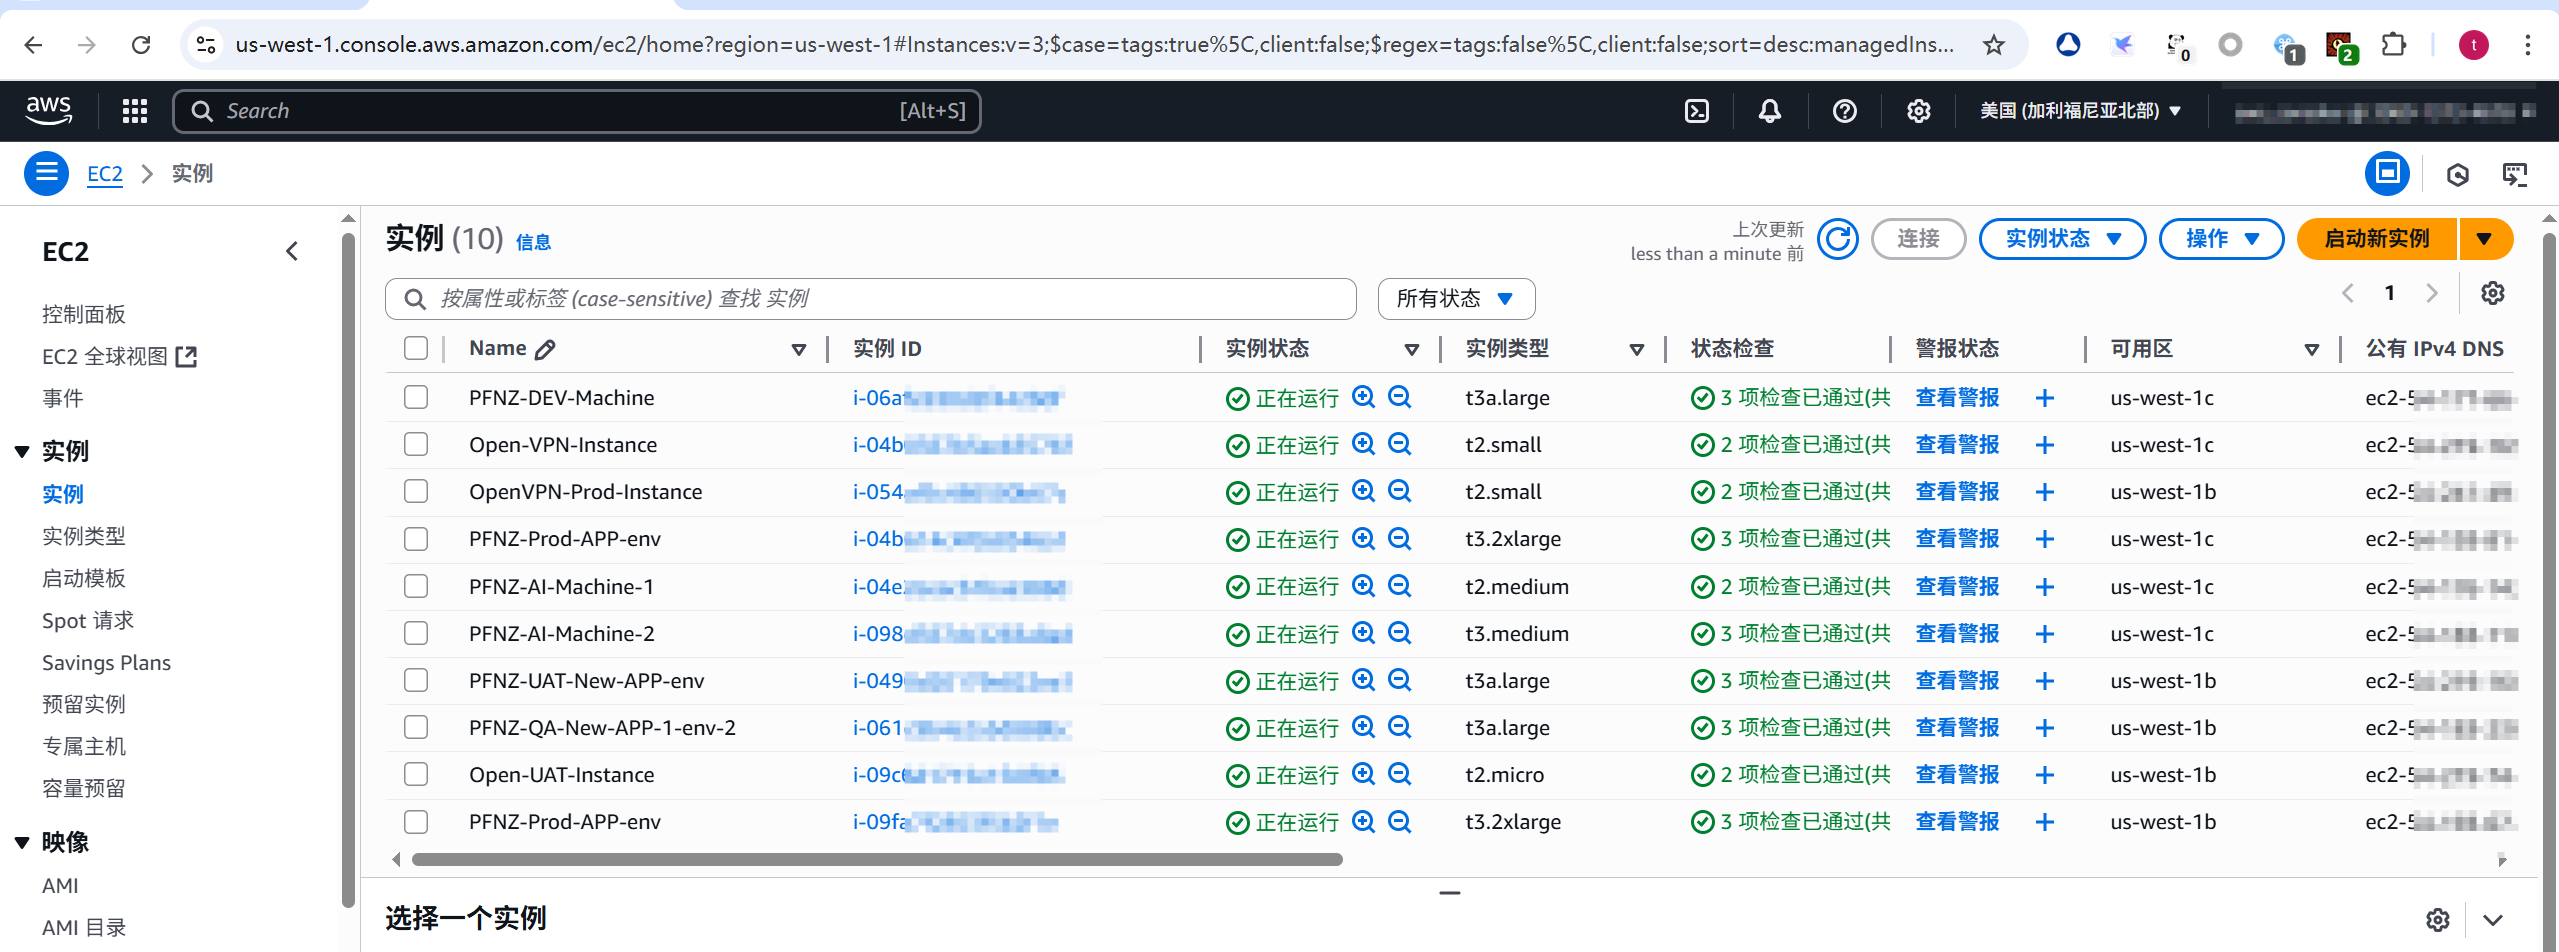This screenshot has height=952, width=2559.
Task: Click the sidebar vertical scrollbar
Action: click(348, 570)
